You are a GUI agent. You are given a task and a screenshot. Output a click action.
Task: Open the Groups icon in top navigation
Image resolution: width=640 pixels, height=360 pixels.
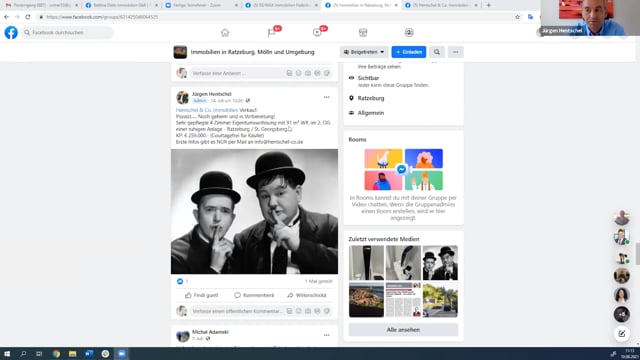click(409, 33)
